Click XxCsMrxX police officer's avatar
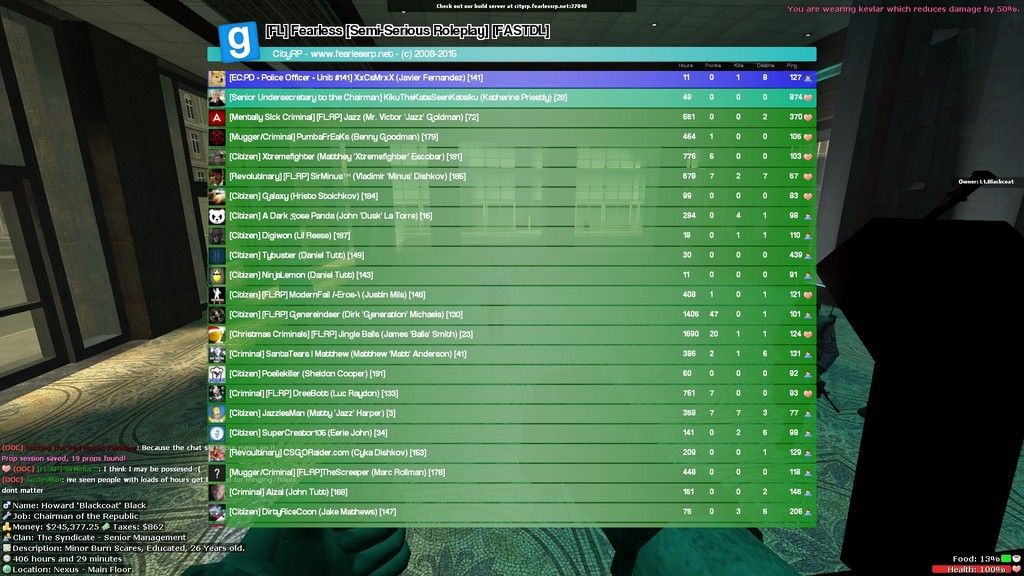Image resolution: width=1024 pixels, height=576 pixels. (x=217, y=78)
